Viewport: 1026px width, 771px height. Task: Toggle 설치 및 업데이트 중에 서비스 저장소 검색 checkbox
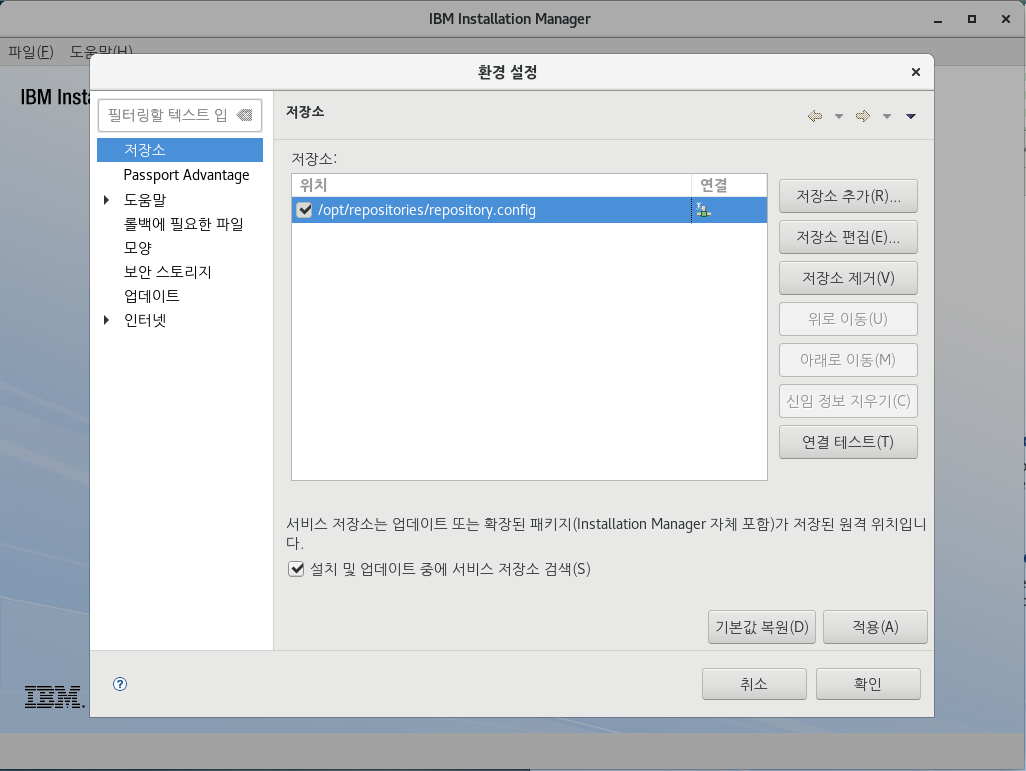pos(296,569)
